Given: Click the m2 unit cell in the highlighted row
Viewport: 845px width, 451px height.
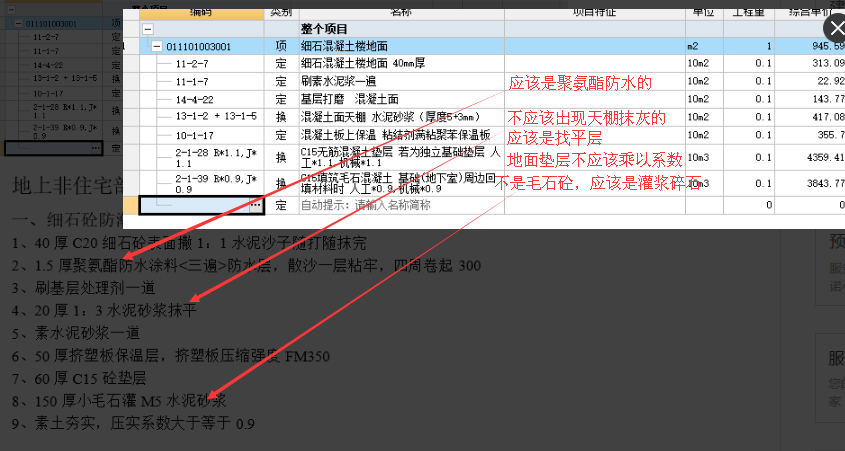Looking at the screenshot, I should [x=704, y=47].
